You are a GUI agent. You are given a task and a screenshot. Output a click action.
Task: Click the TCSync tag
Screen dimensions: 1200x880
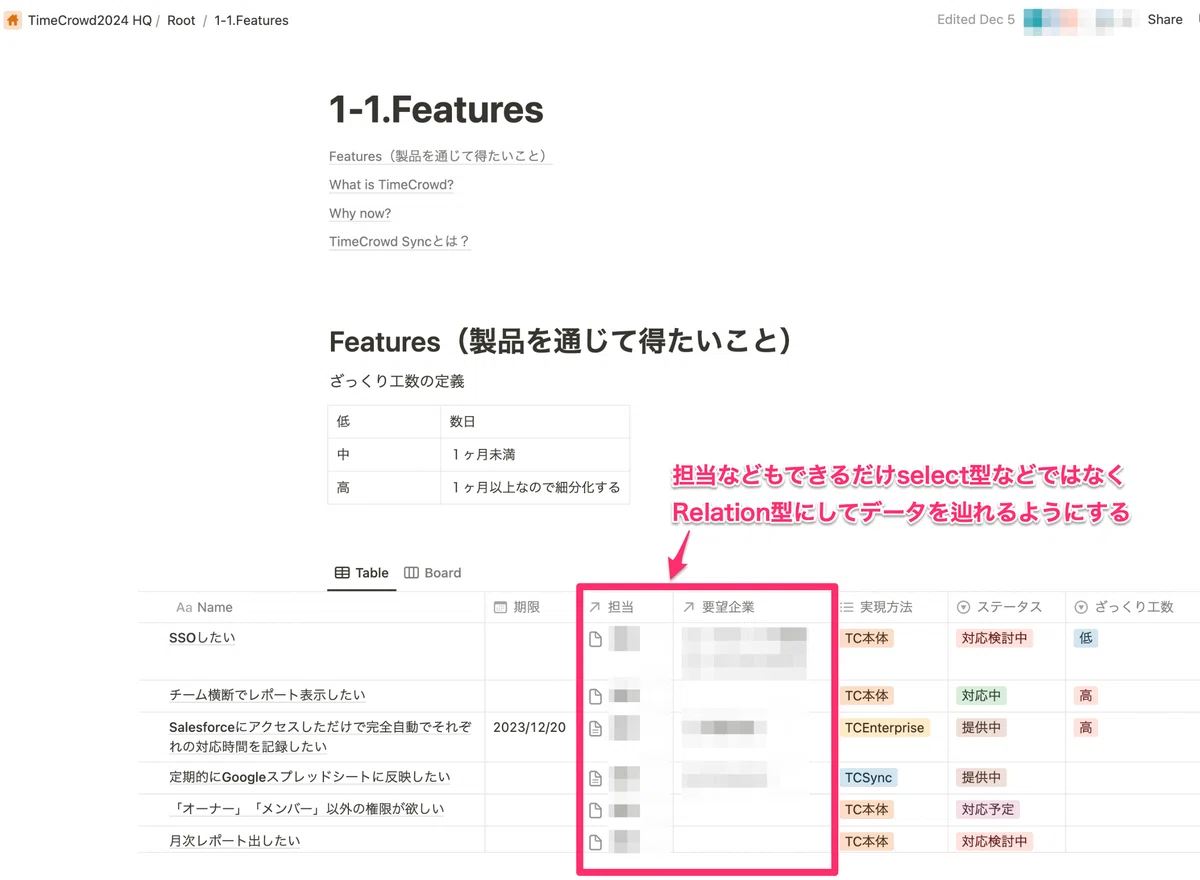pos(868,777)
